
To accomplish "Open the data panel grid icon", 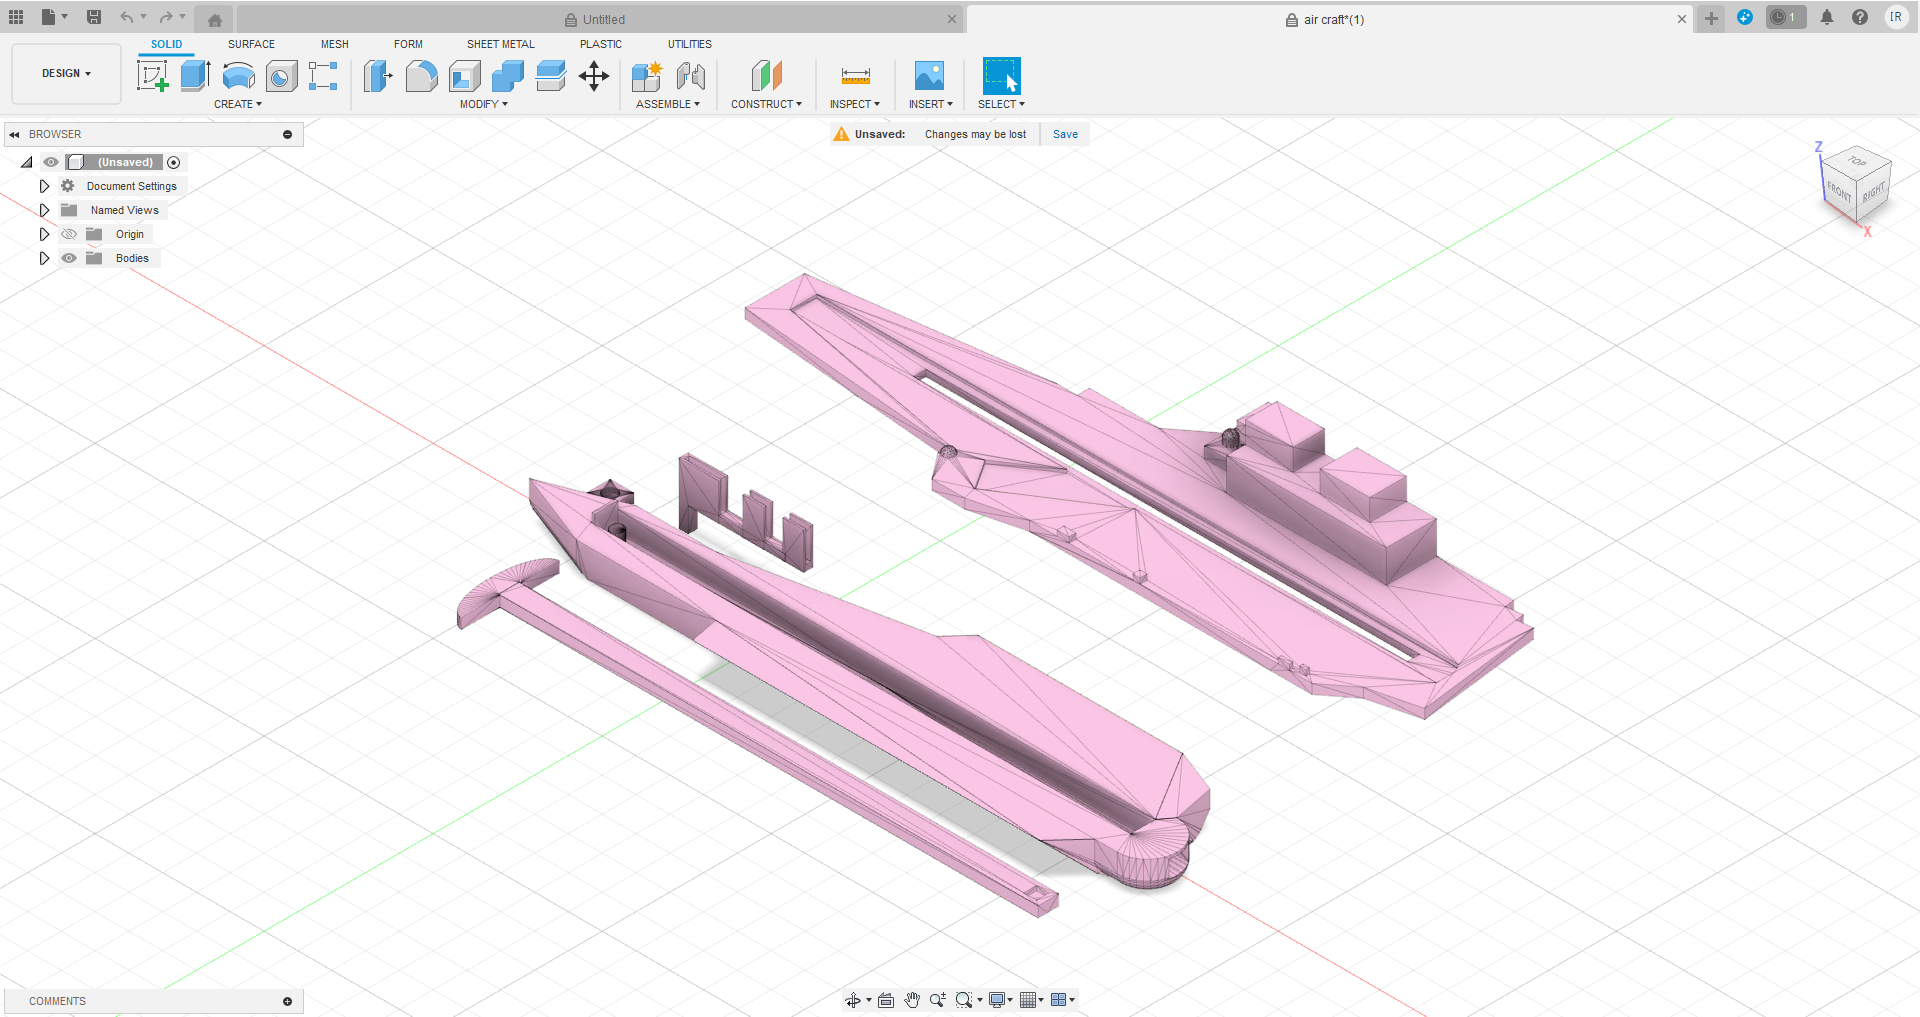I will [x=16, y=17].
